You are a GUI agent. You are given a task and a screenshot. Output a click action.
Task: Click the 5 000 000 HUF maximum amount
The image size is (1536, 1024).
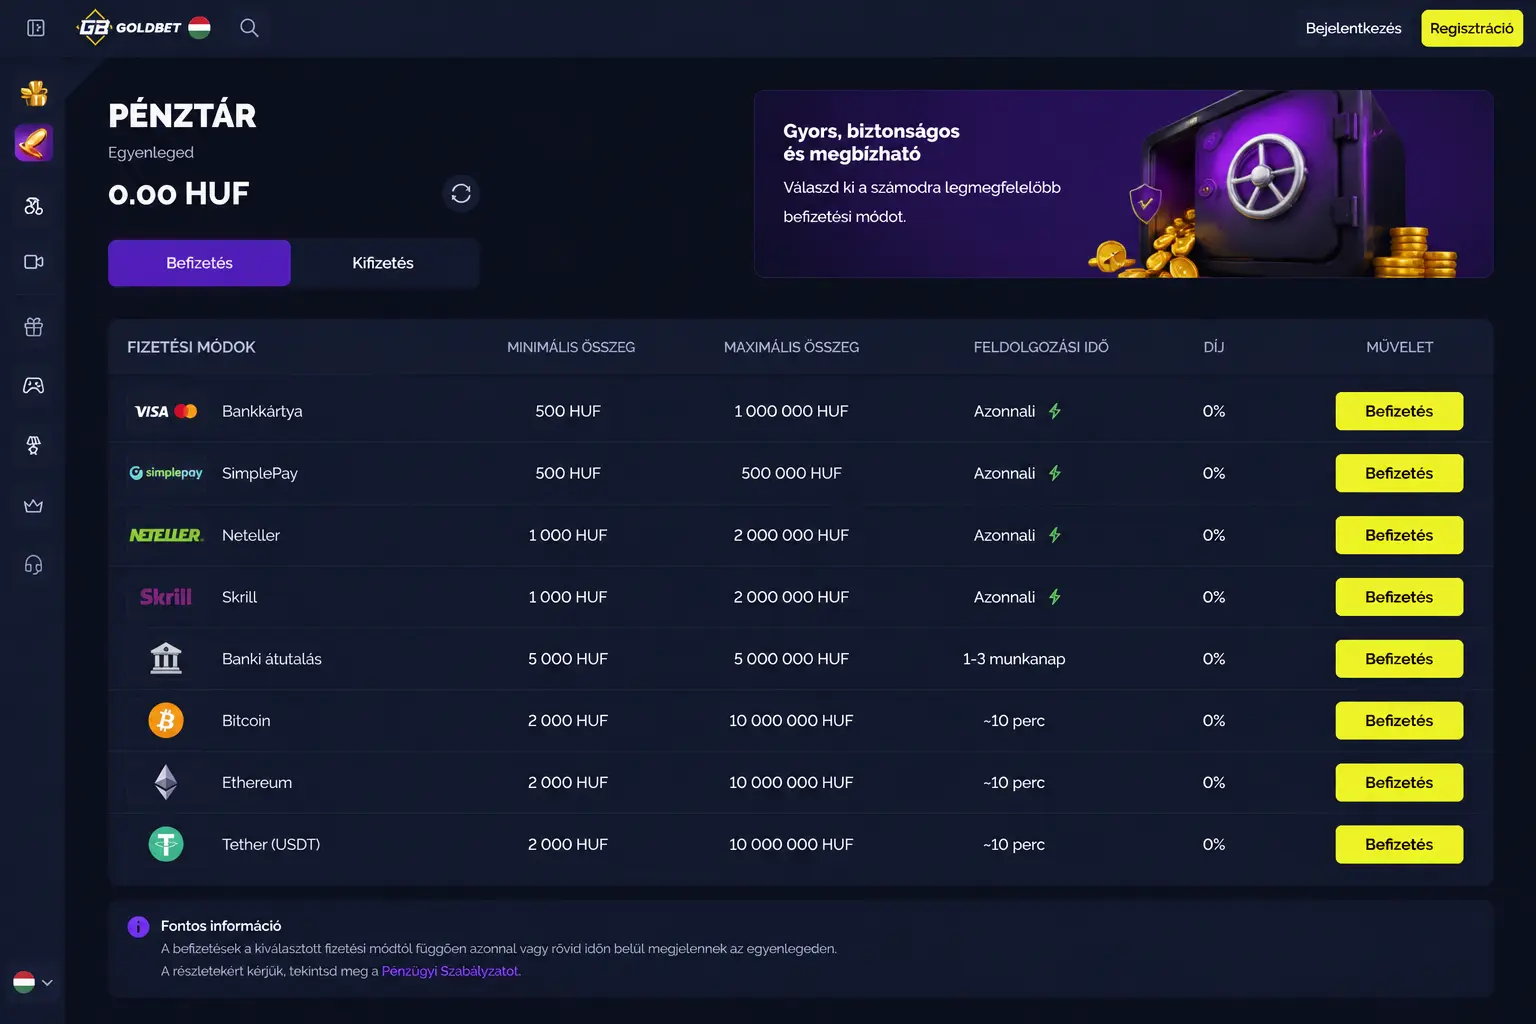791,659
